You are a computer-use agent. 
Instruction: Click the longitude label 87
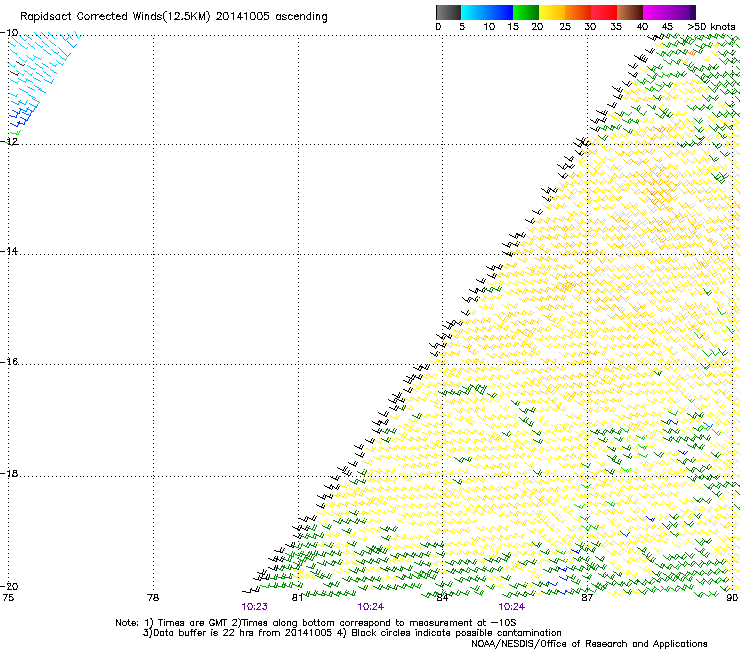(587, 598)
